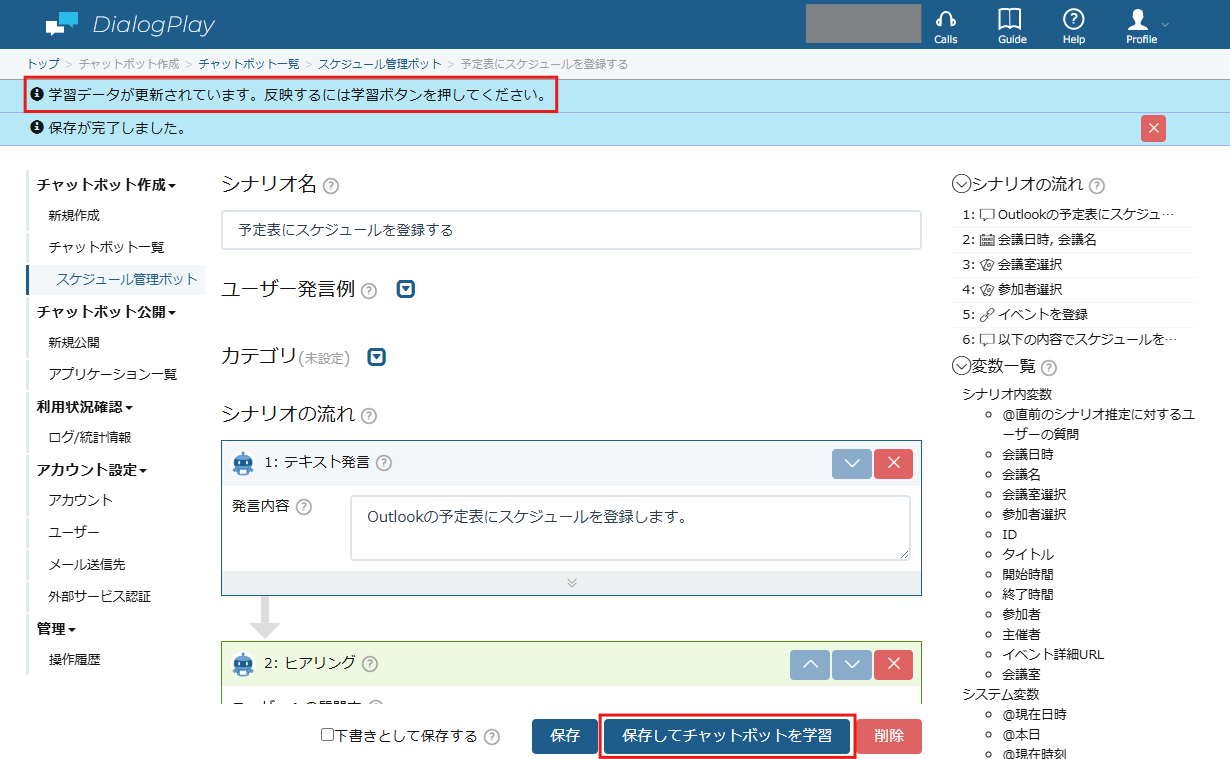Toggle 下書きとして保存する checkbox

point(327,734)
